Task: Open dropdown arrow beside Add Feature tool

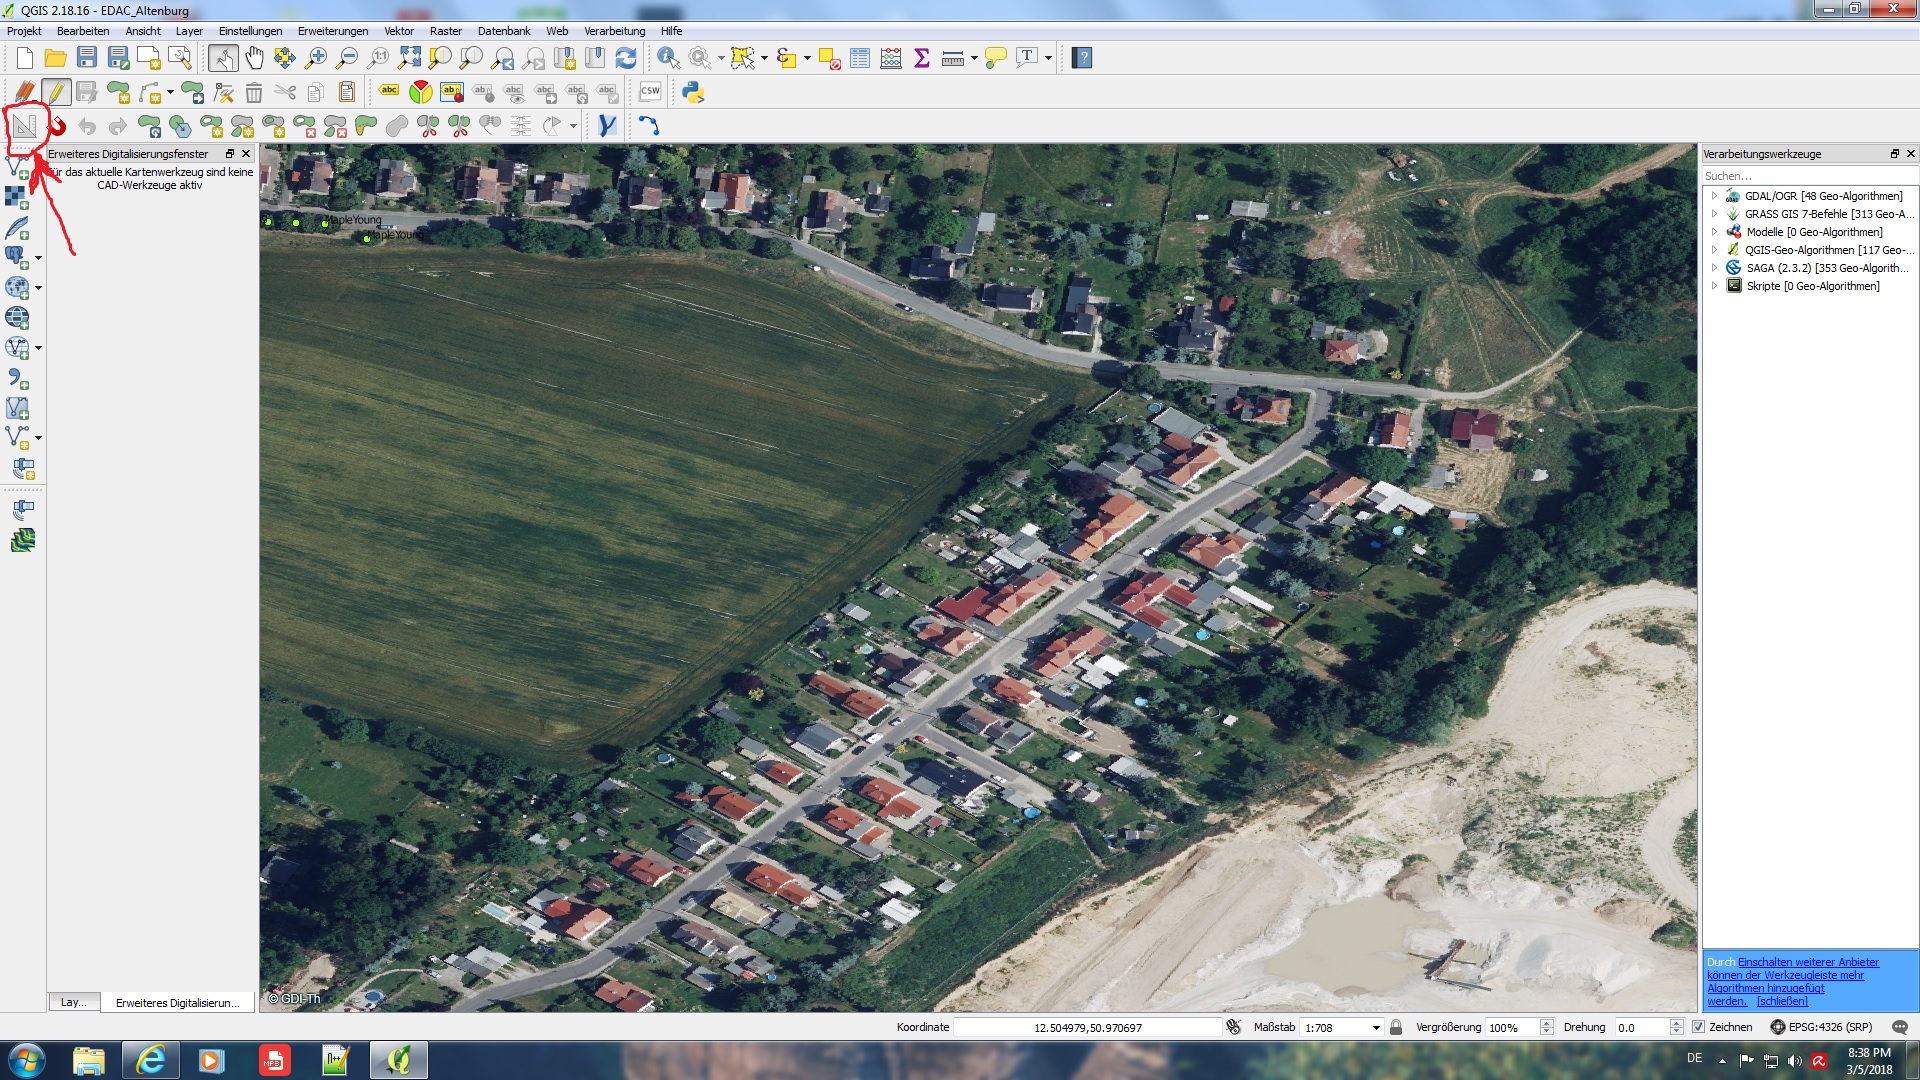Action: click(170, 93)
